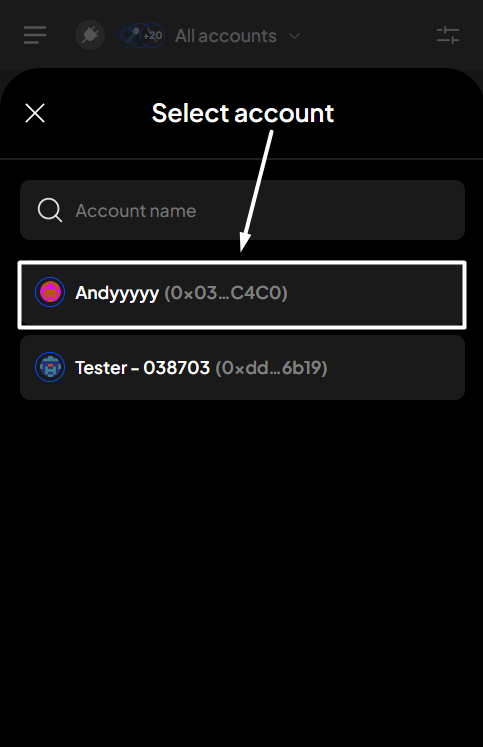Click address 0x03…C4C0 in Andyyyyy row

226,293
